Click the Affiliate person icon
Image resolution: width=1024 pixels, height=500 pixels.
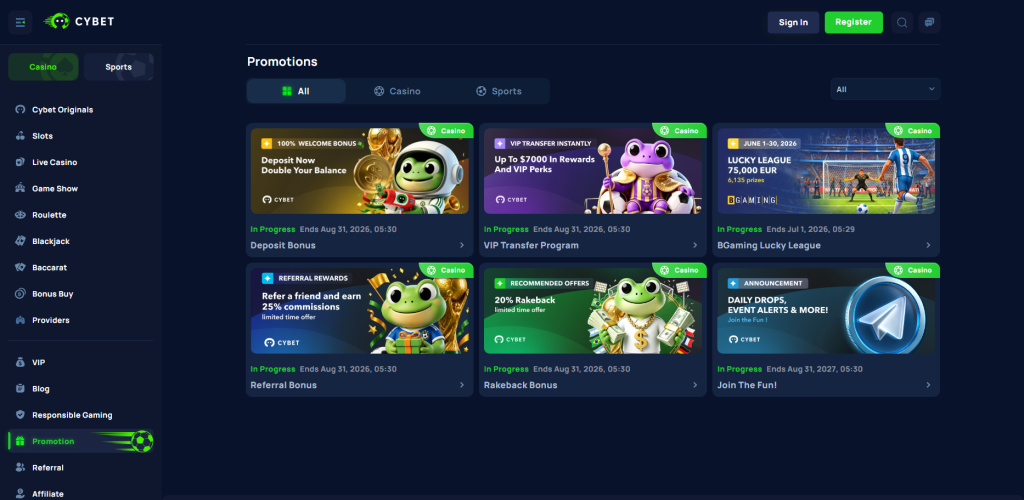click(20, 493)
